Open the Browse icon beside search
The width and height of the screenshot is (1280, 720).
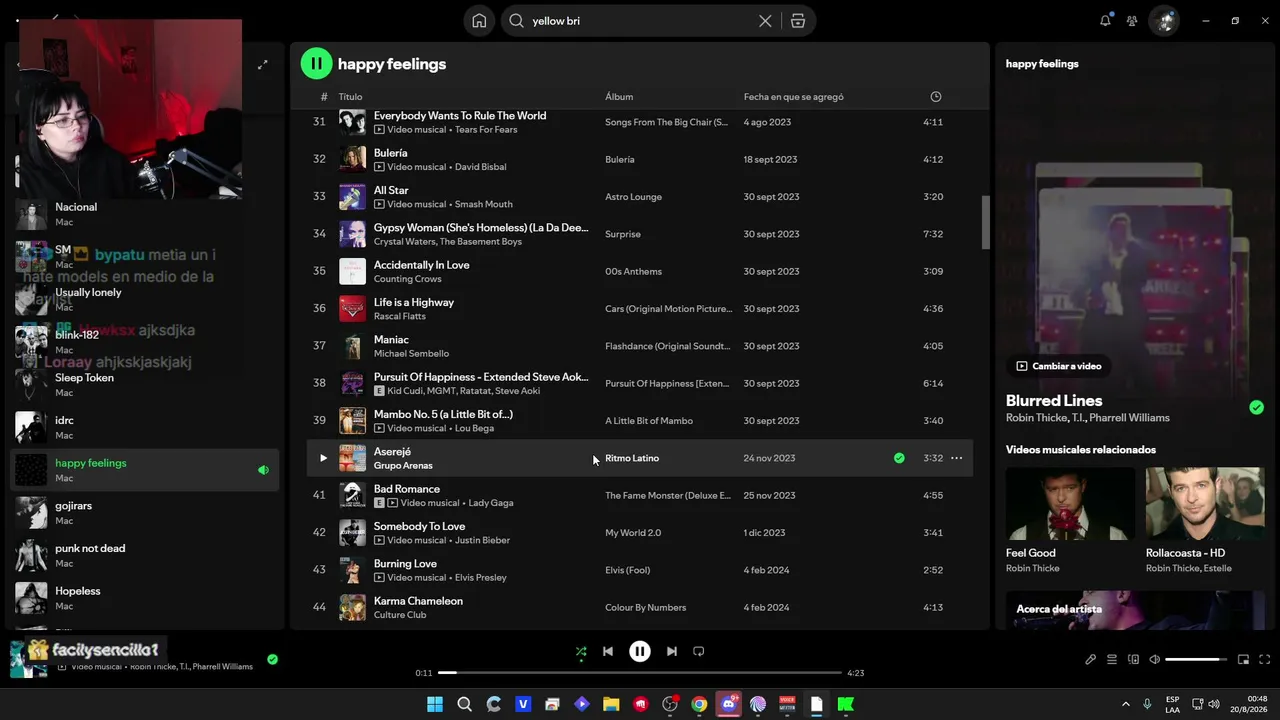(798, 21)
